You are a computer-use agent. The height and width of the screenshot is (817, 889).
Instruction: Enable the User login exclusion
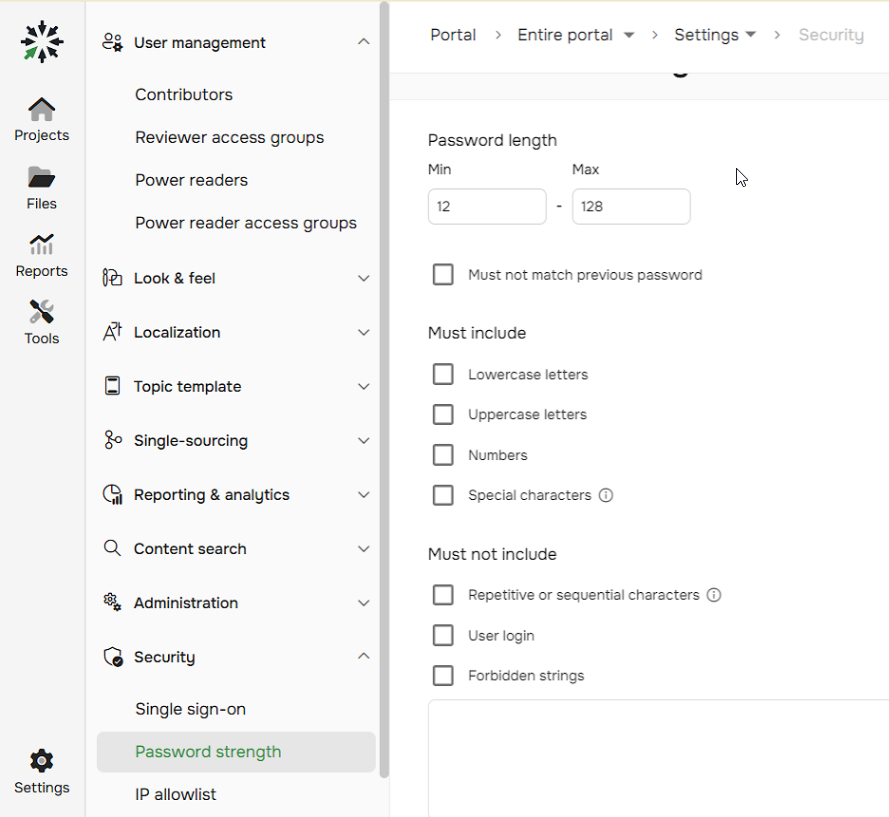443,635
